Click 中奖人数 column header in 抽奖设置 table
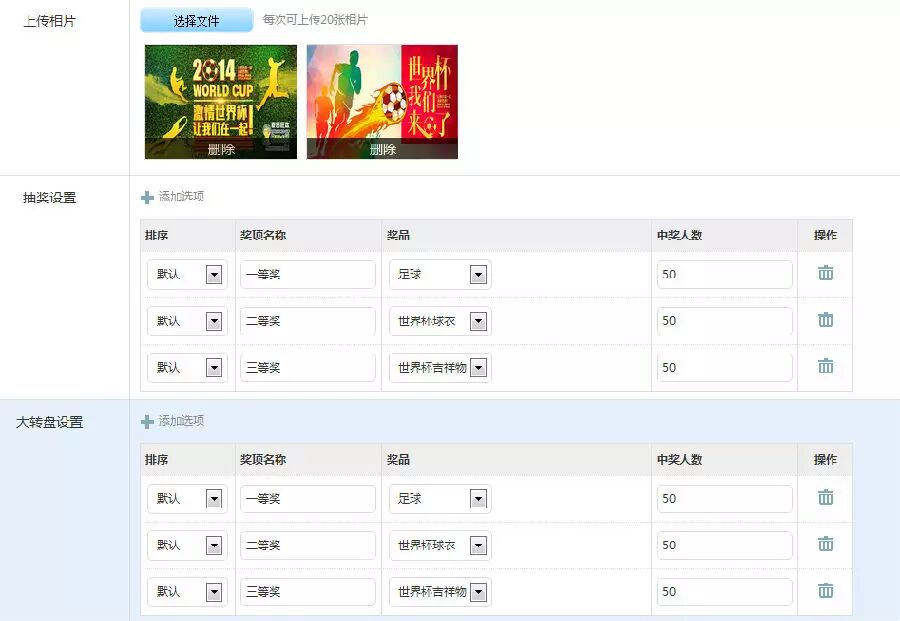900x621 pixels. tap(680, 235)
